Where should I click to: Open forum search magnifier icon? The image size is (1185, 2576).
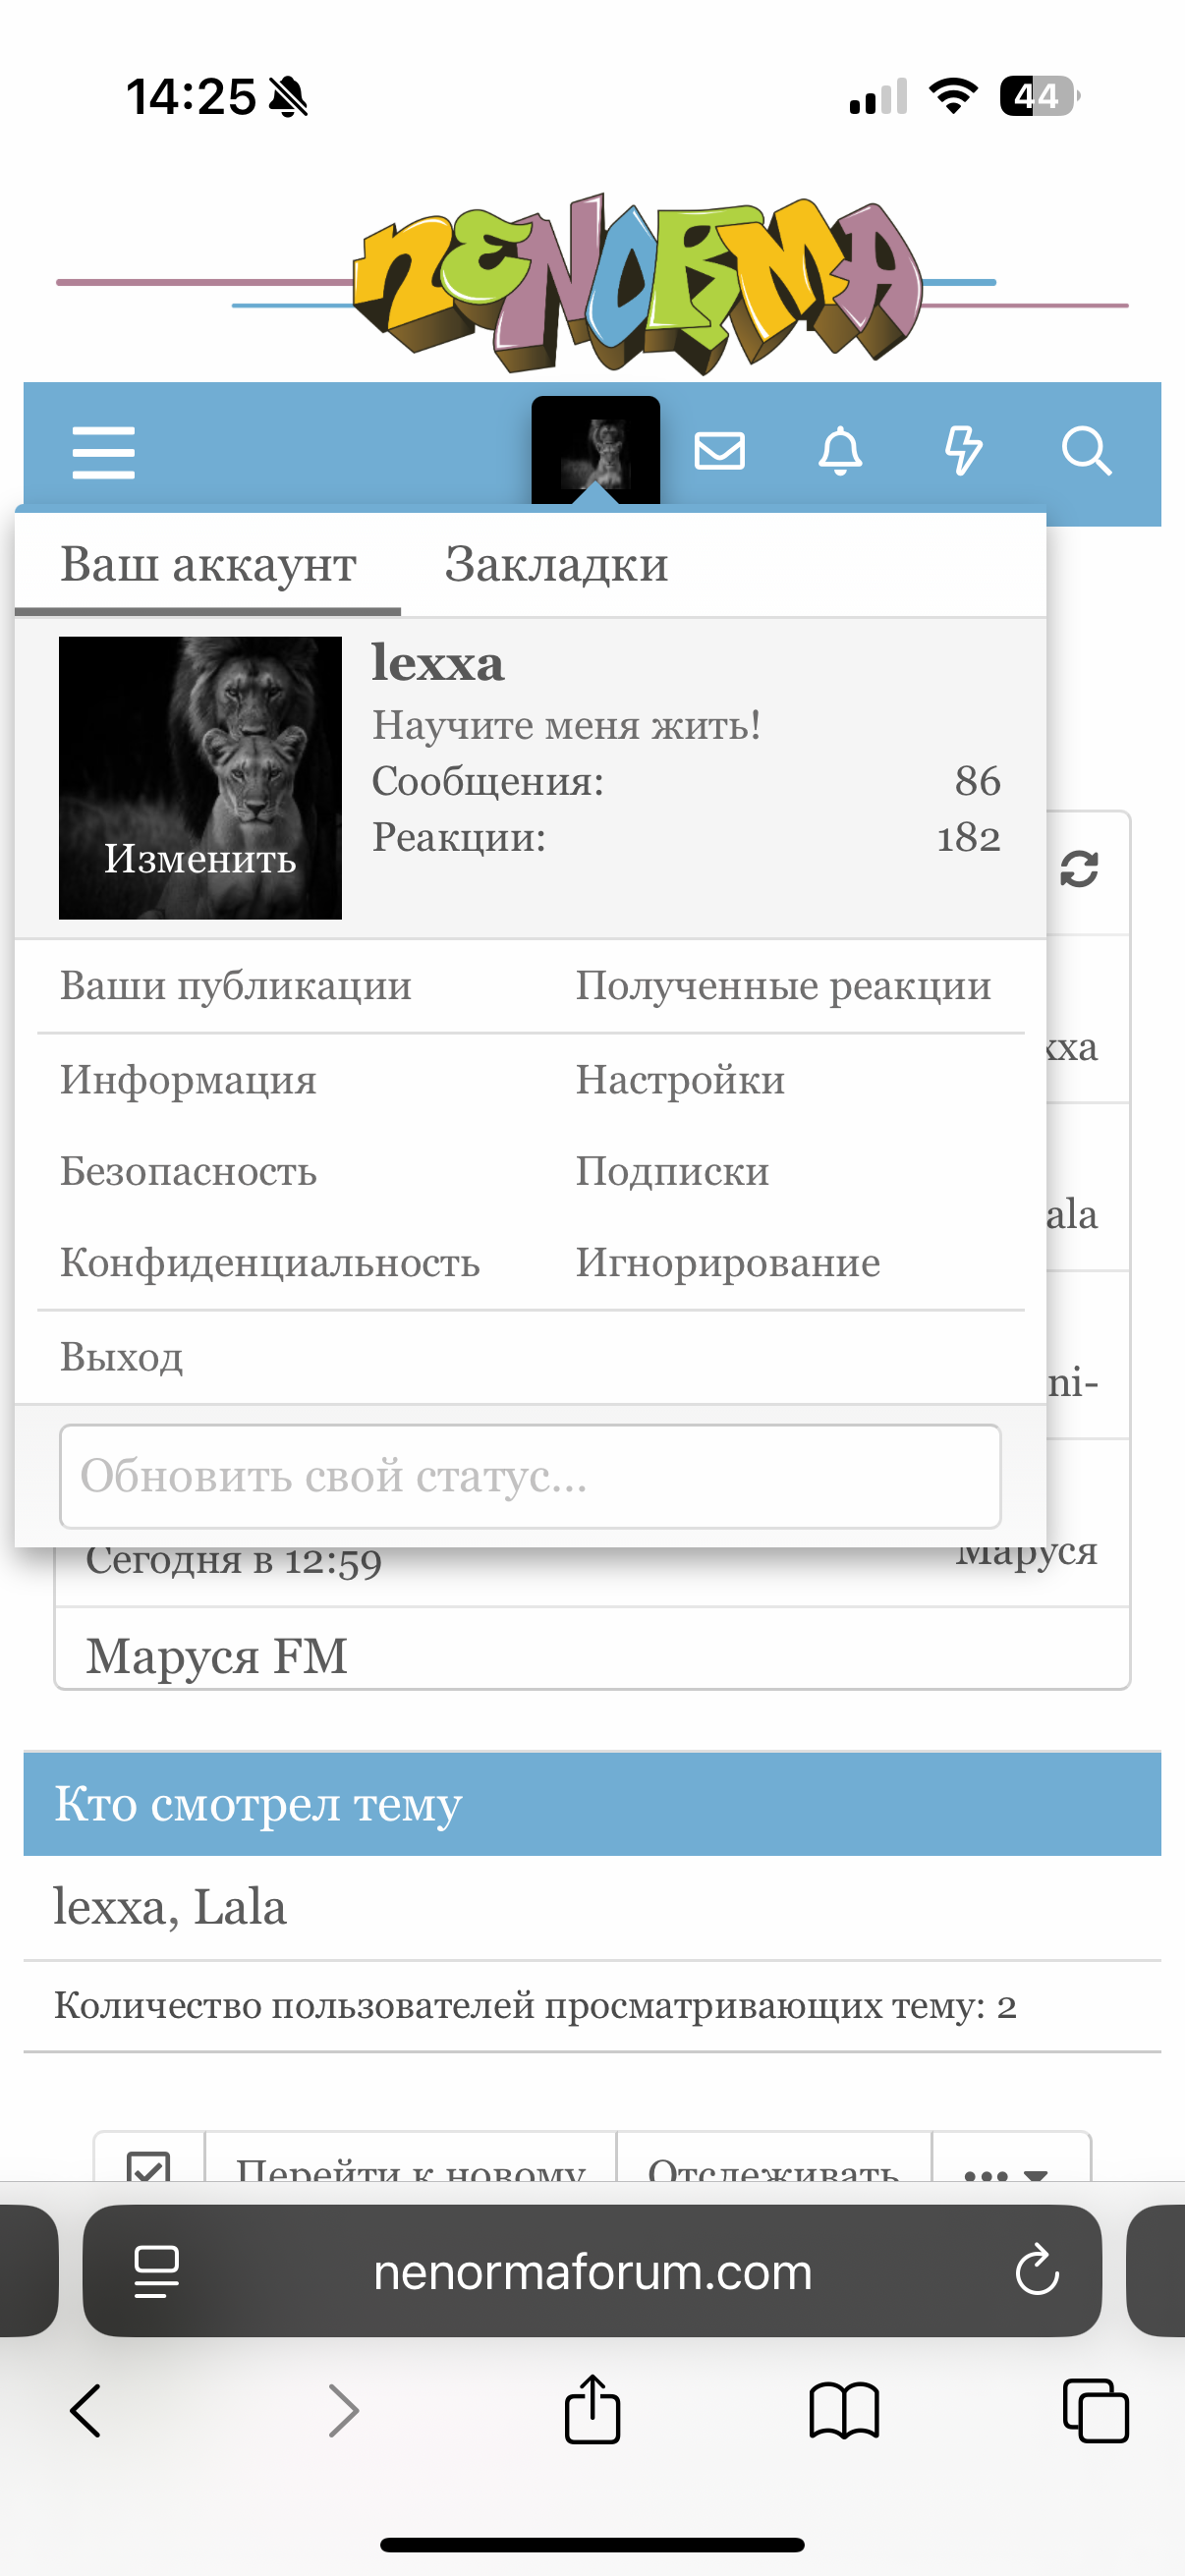[x=1085, y=451]
